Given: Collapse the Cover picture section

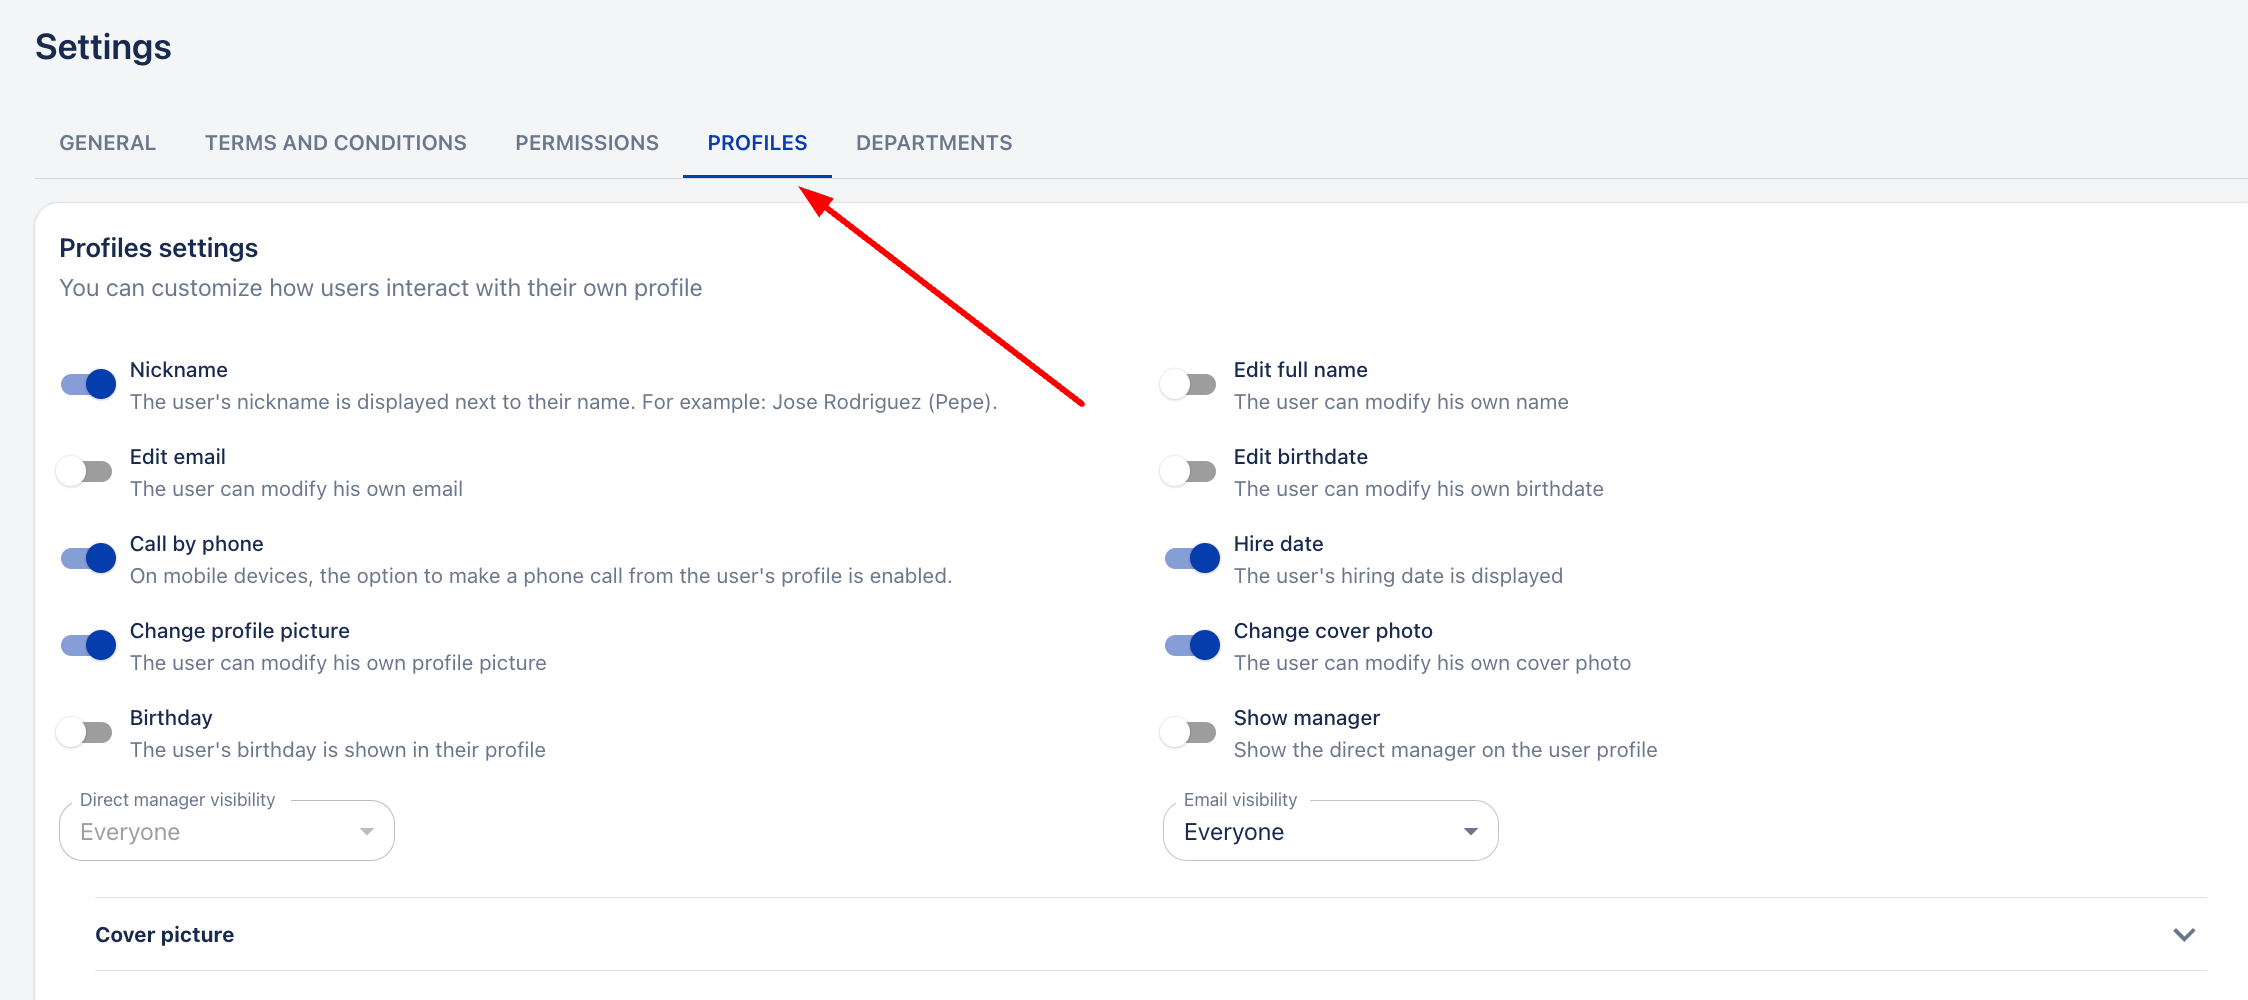Looking at the screenshot, I should click(x=2183, y=934).
